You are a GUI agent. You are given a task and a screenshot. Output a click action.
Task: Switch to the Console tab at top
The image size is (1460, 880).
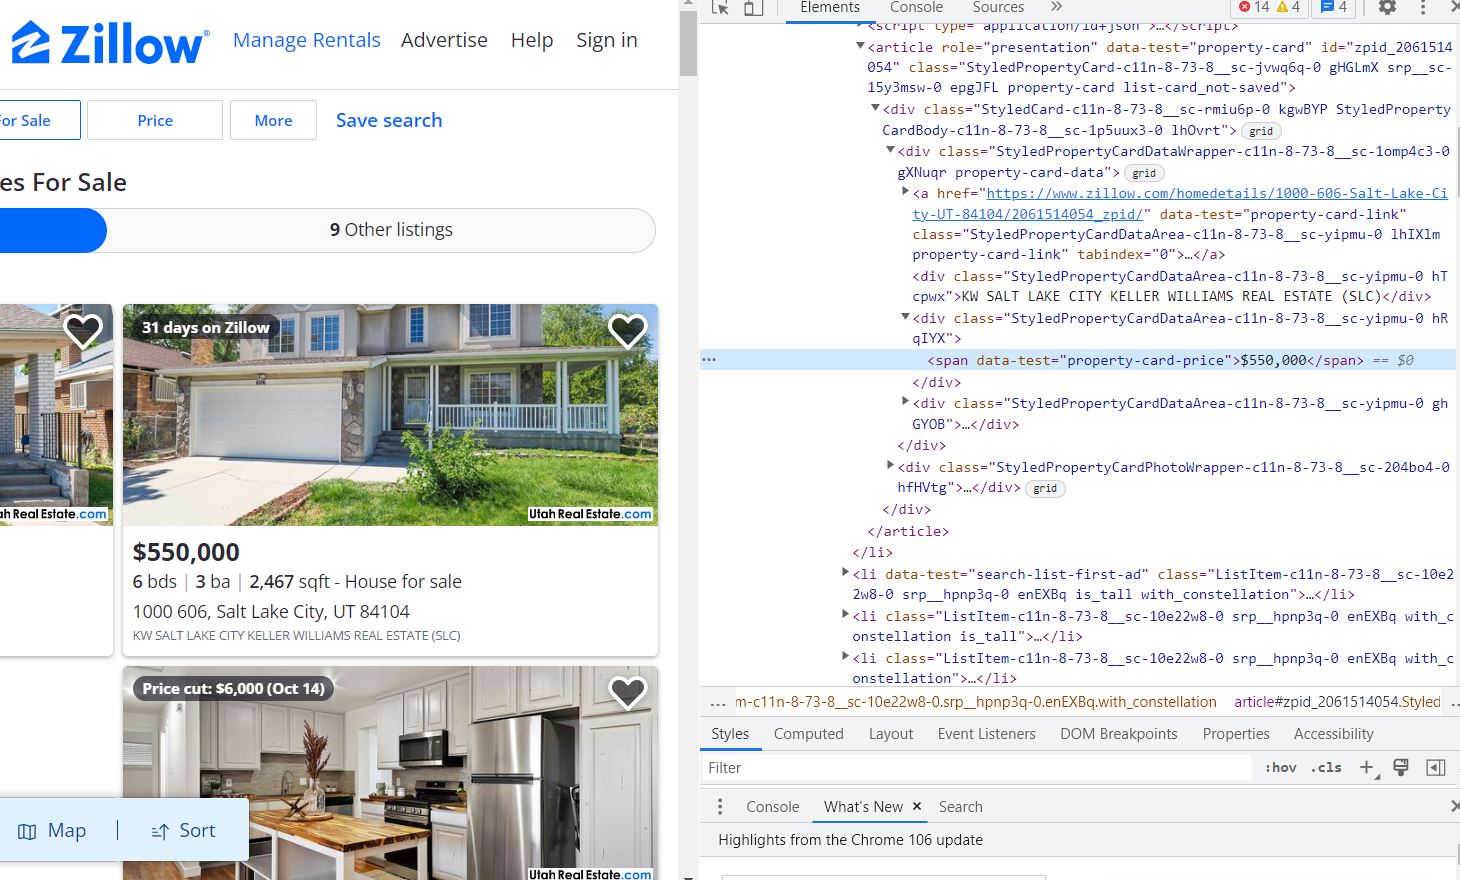tap(916, 8)
